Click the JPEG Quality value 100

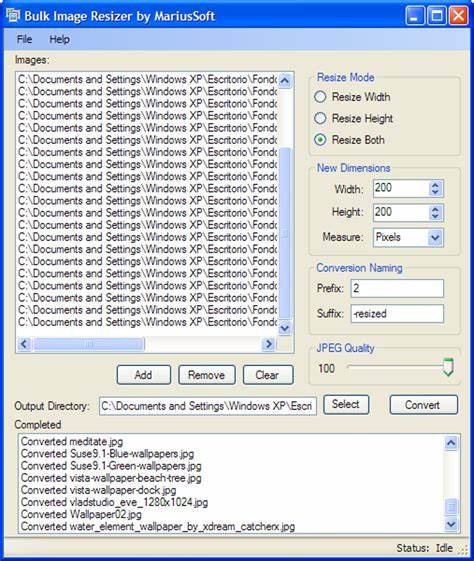[326, 369]
